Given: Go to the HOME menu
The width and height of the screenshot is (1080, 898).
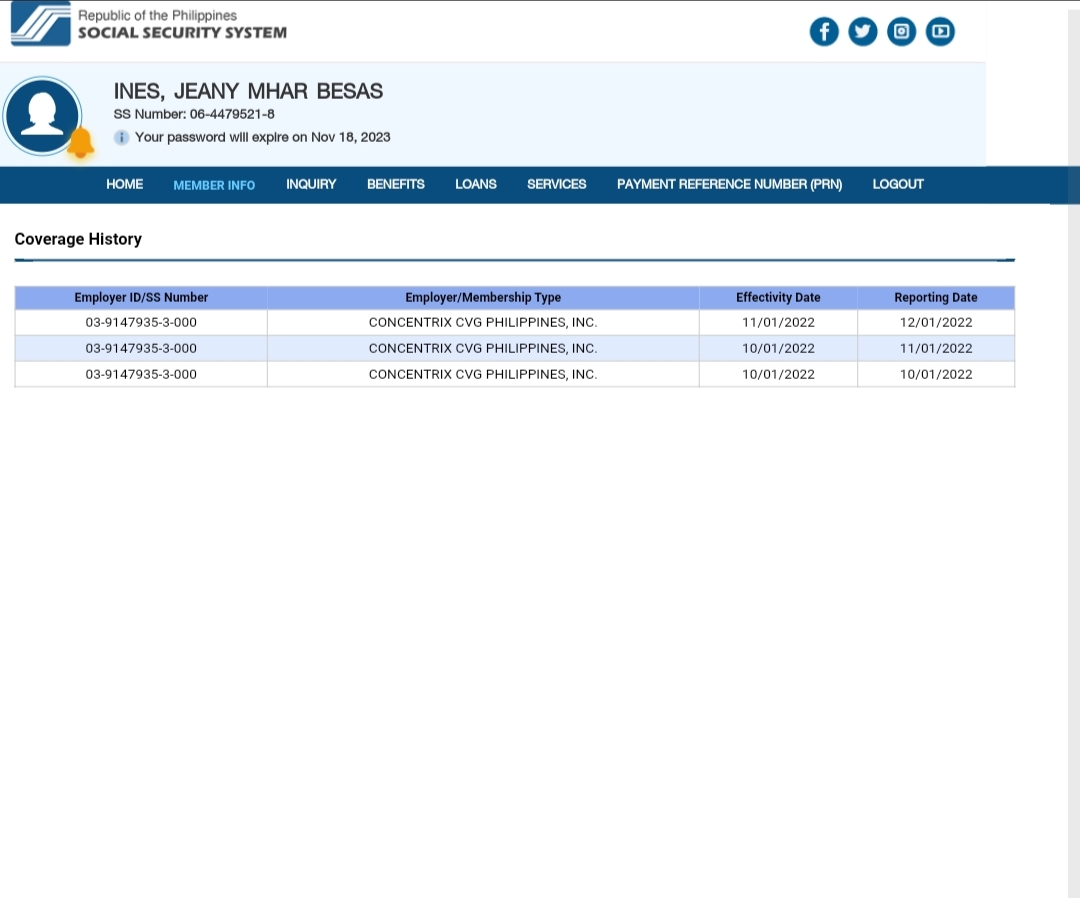Looking at the screenshot, I should point(124,184).
